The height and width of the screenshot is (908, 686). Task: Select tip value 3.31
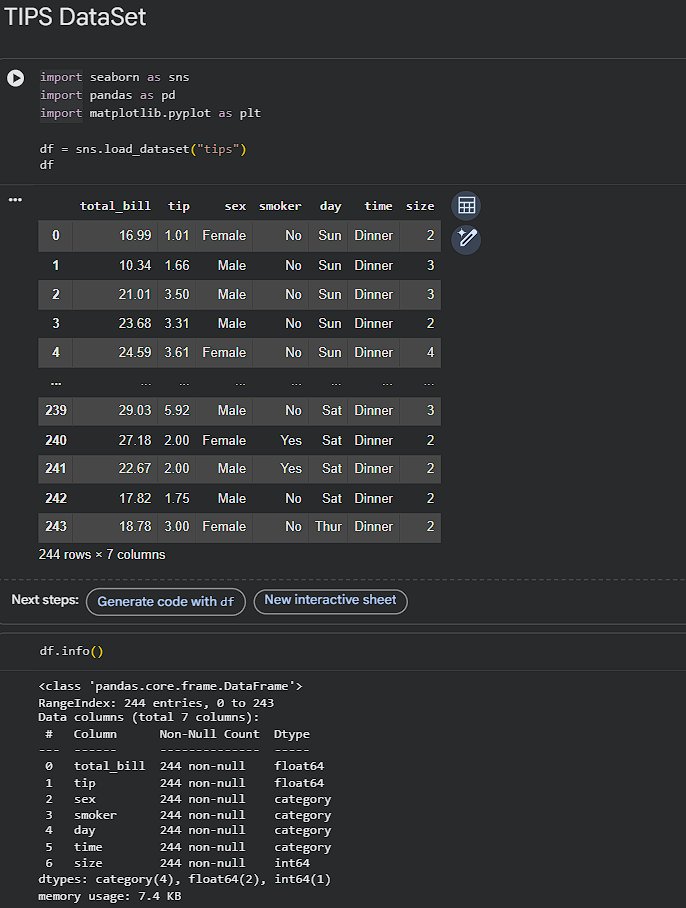(177, 324)
